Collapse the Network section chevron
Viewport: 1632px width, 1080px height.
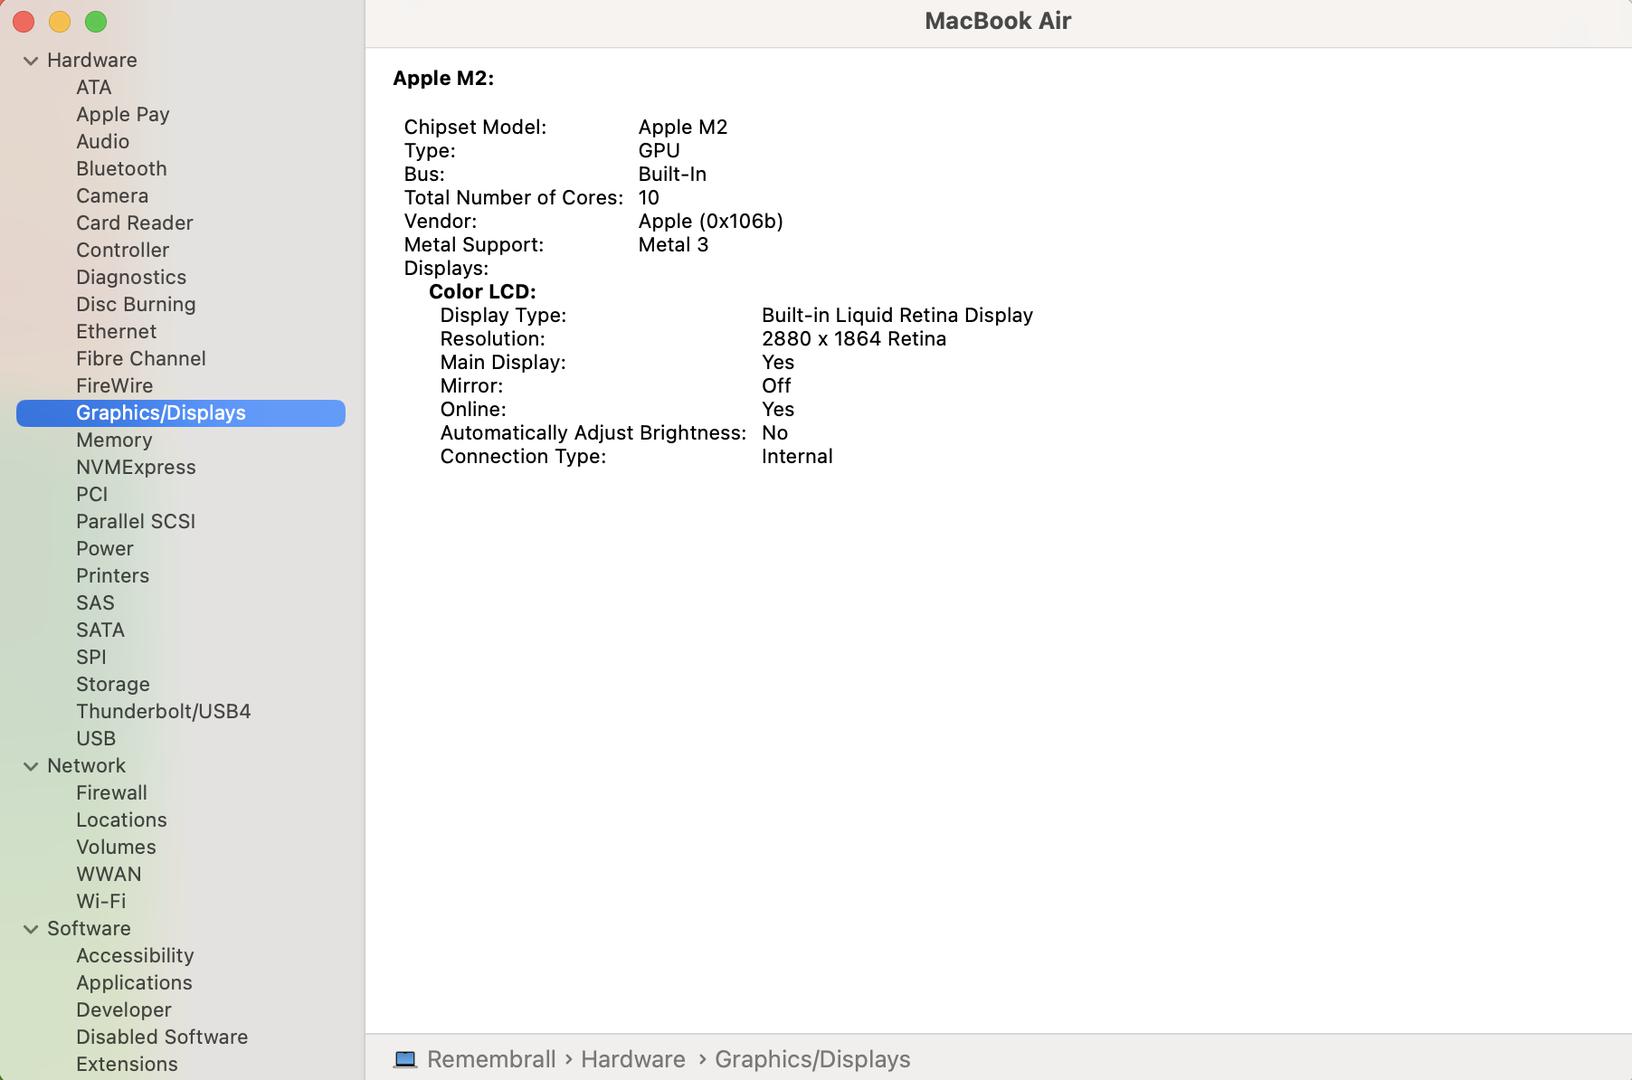click(31, 766)
